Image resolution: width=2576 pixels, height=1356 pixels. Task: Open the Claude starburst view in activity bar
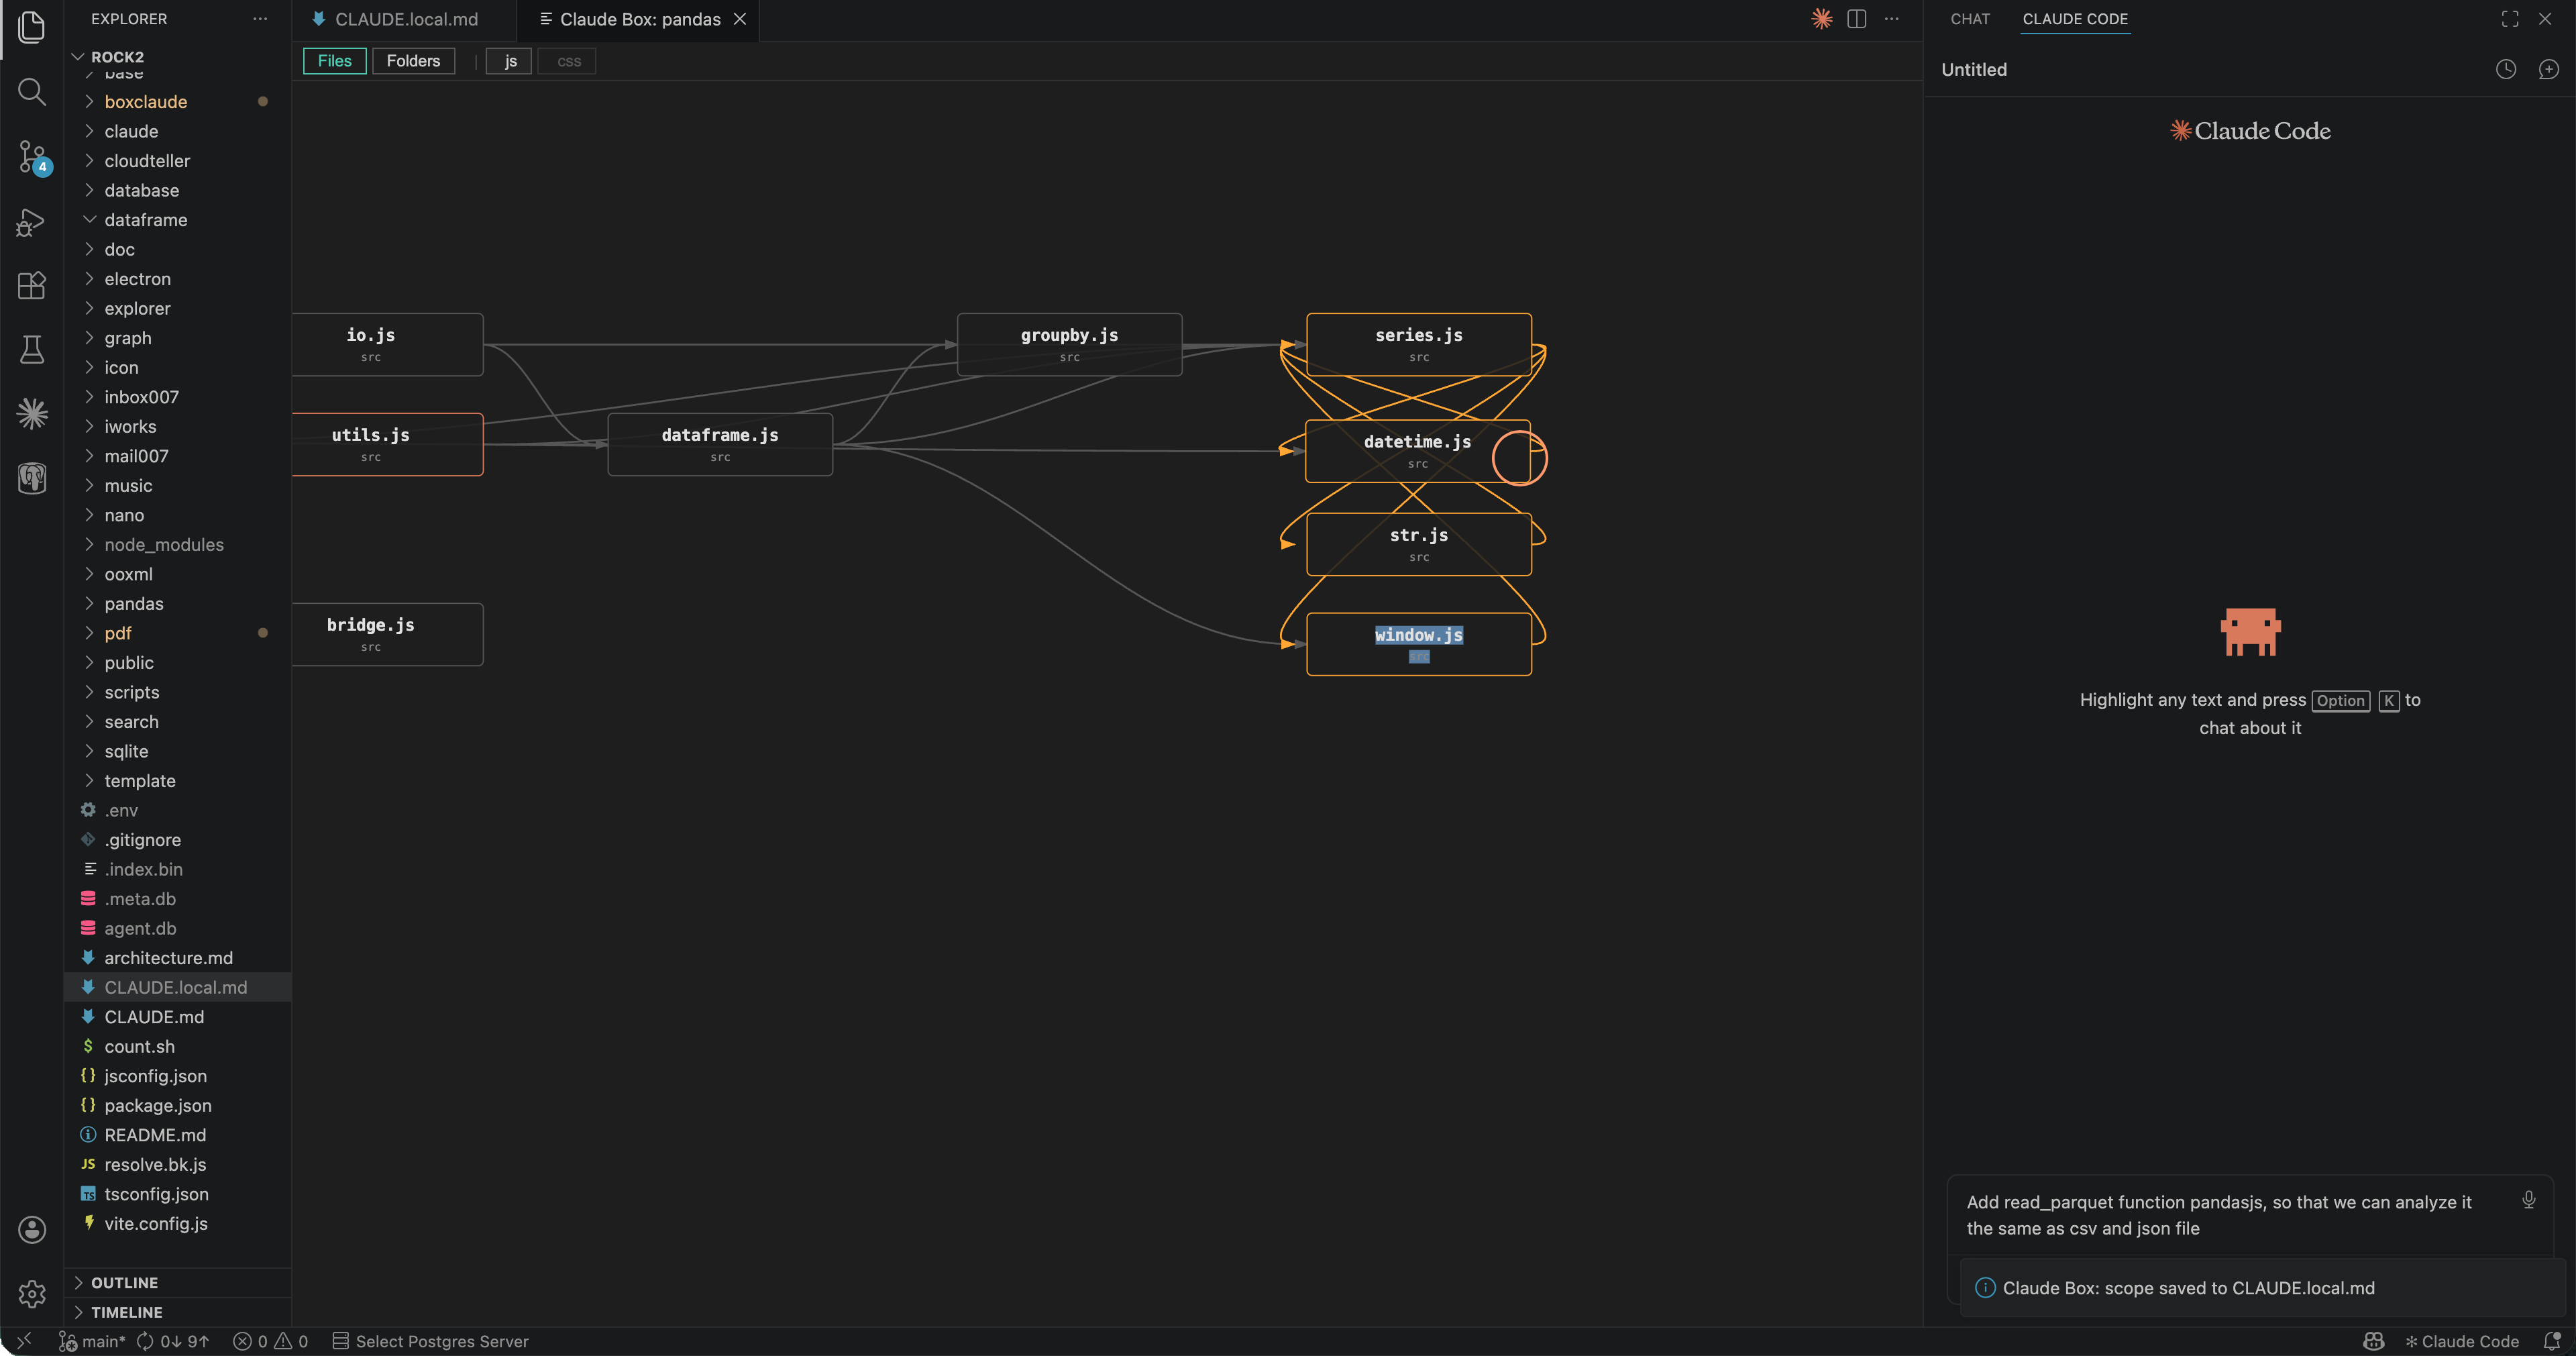(32, 413)
